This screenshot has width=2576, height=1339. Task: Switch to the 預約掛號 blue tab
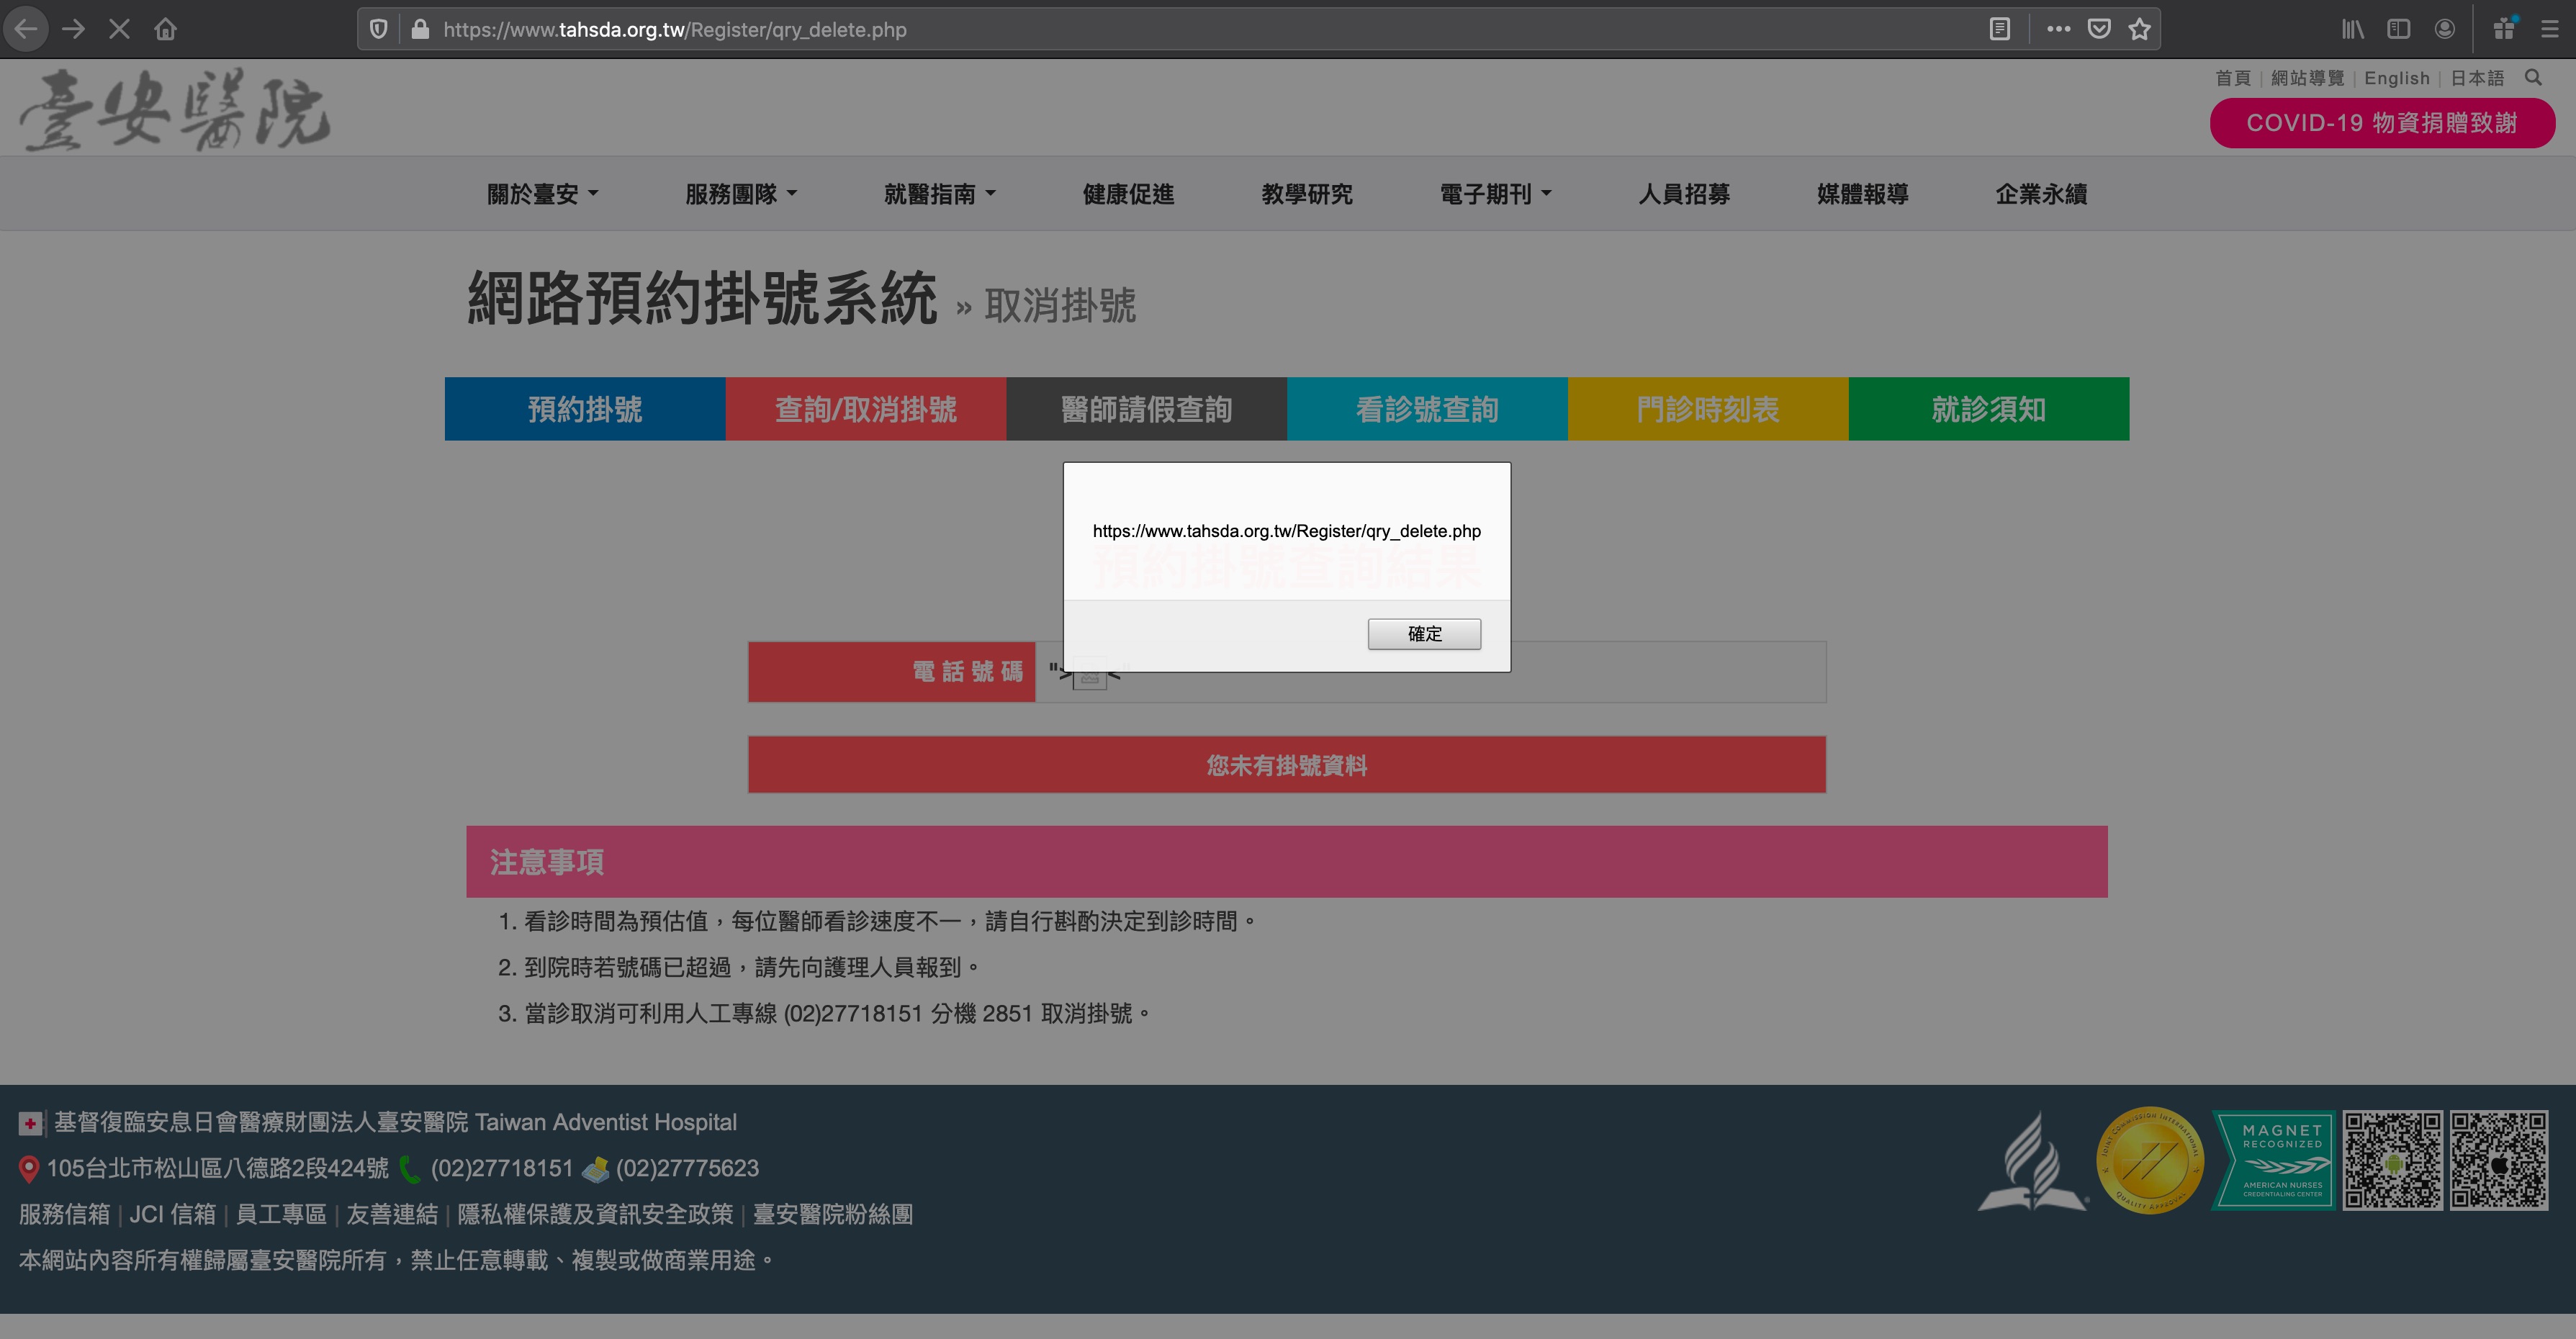[585, 409]
